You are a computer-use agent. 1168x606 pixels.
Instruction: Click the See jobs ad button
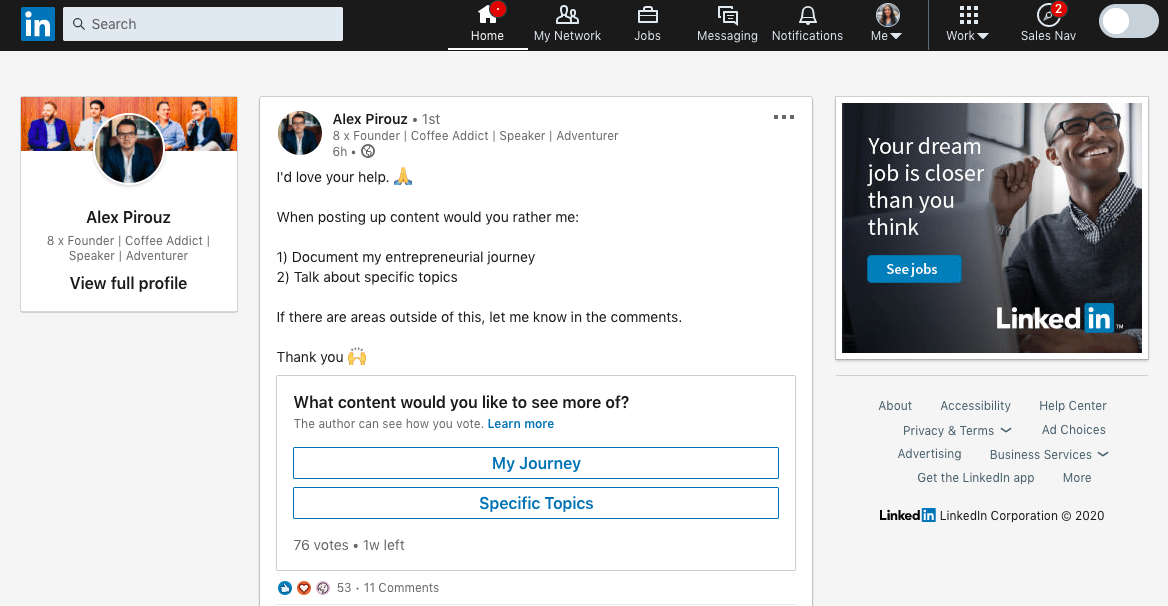tap(913, 269)
